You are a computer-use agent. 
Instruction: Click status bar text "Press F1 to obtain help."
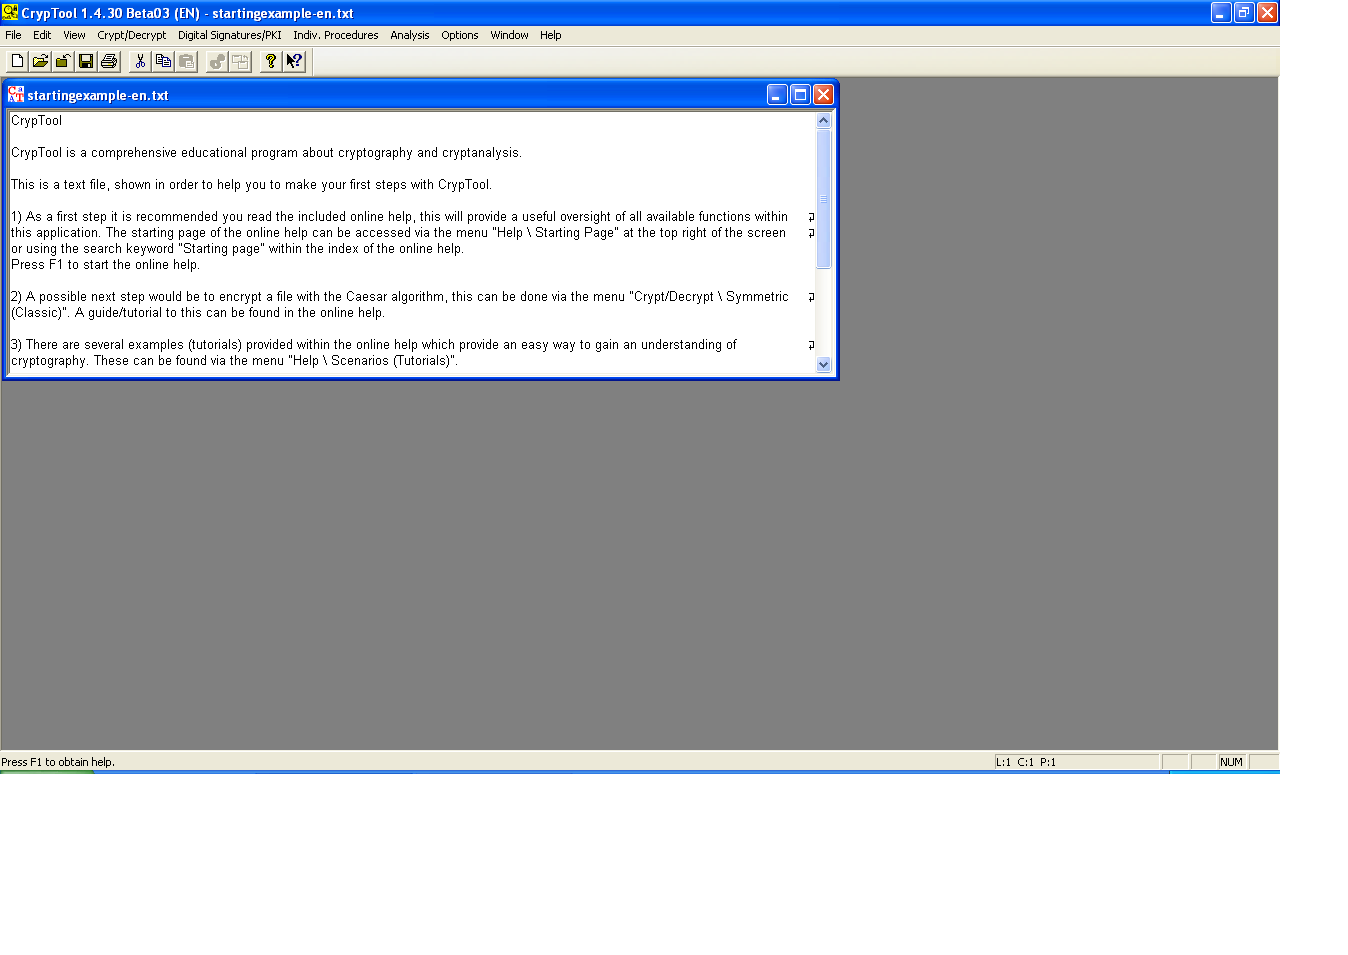pos(58,762)
